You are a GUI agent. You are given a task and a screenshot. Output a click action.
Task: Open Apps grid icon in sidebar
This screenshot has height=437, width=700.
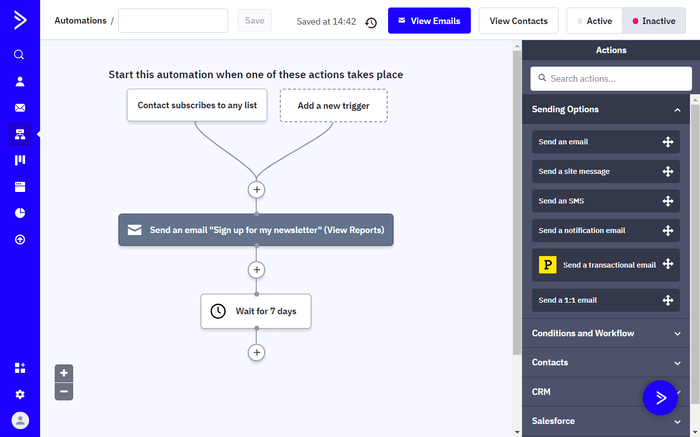point(20,368)
